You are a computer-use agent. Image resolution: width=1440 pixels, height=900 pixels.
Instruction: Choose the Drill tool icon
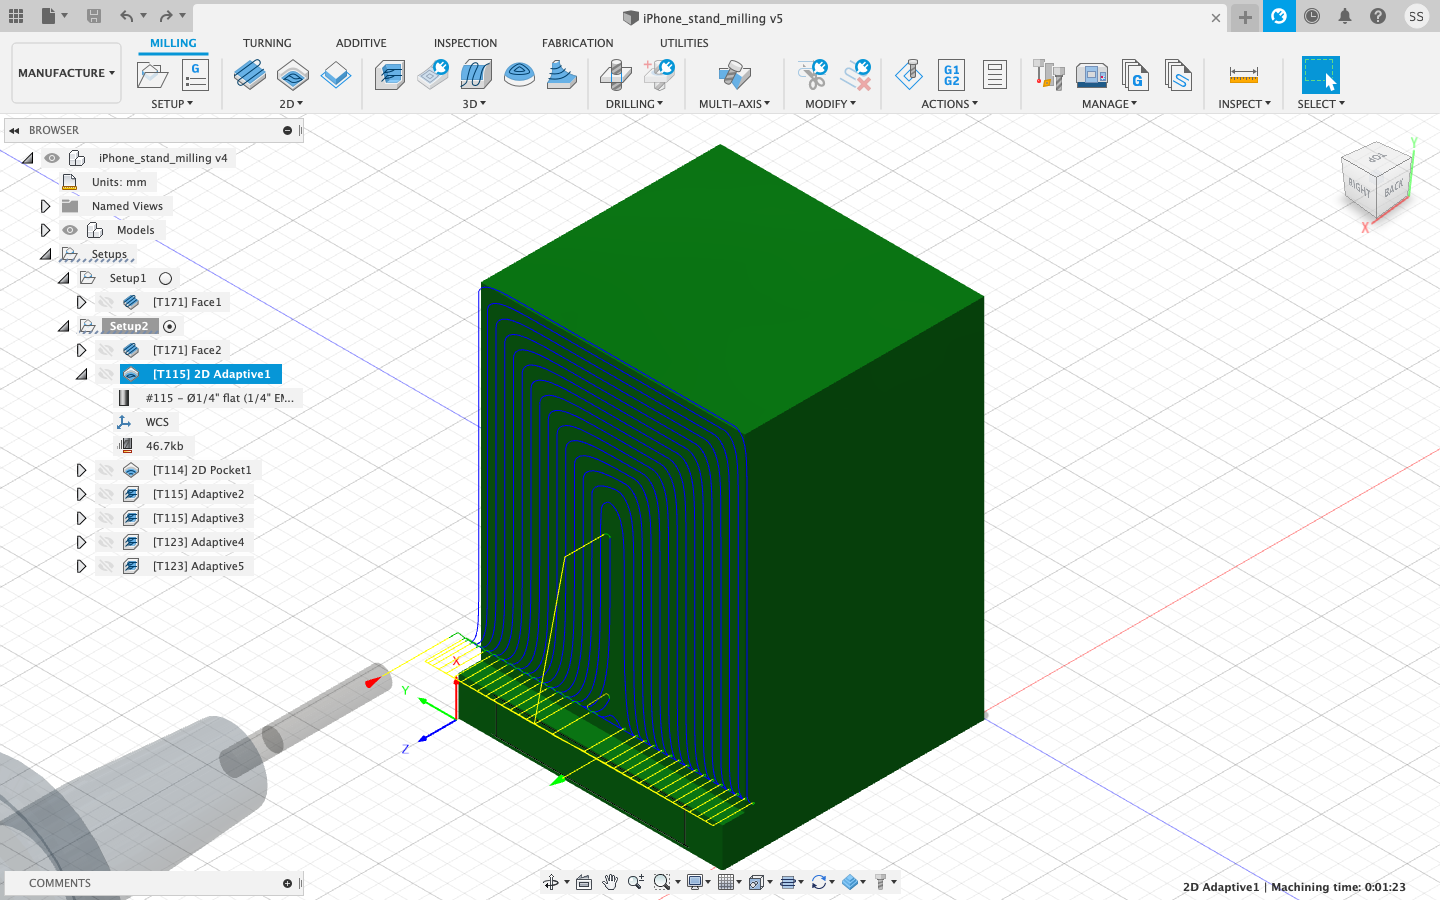(x=615, y=75)
